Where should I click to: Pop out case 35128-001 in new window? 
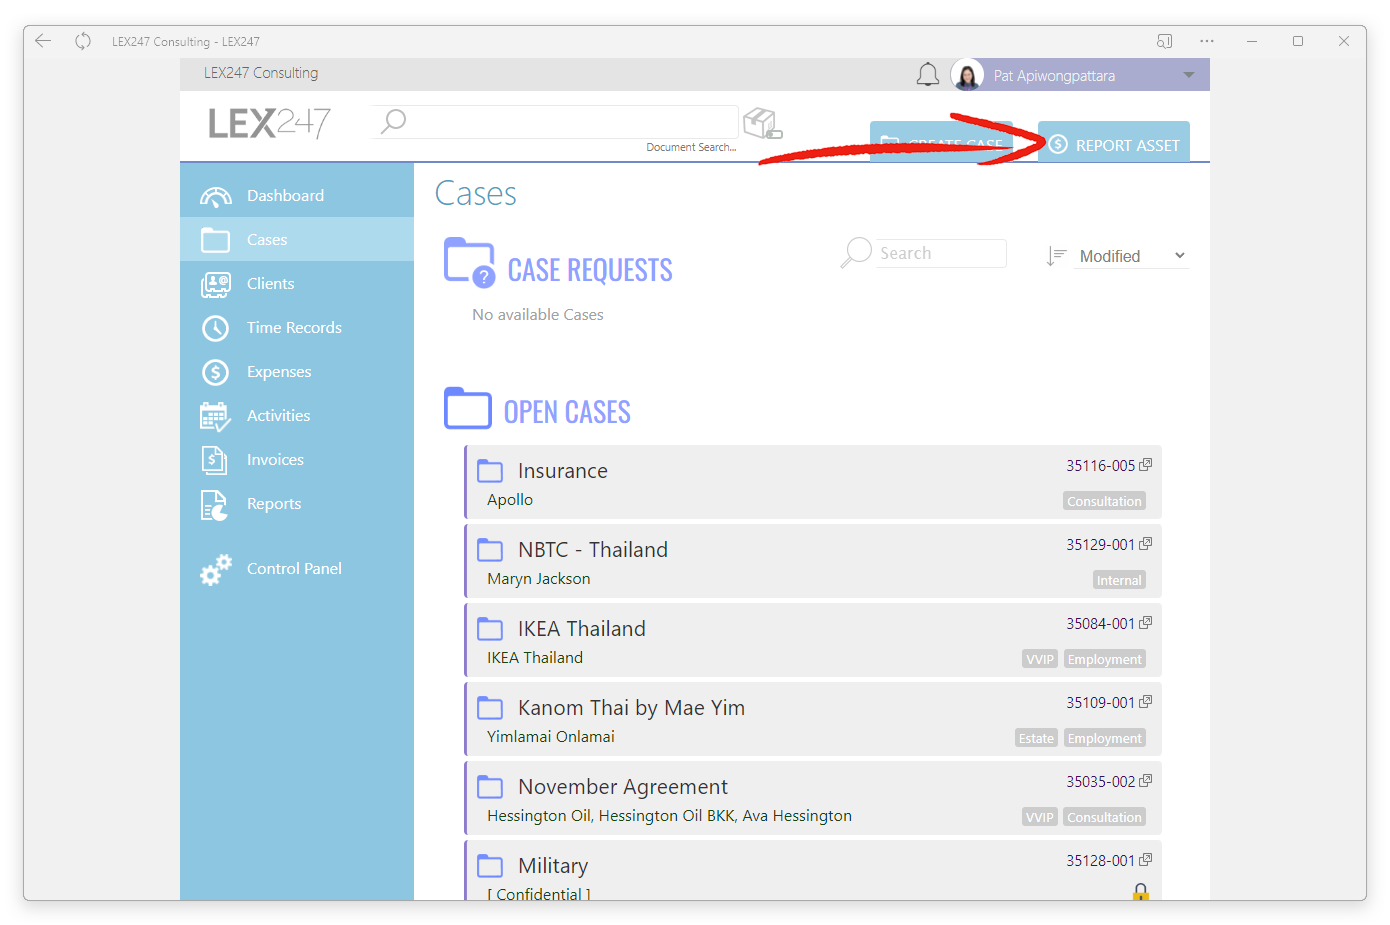pyautogui.click(x=1146, y=860)
